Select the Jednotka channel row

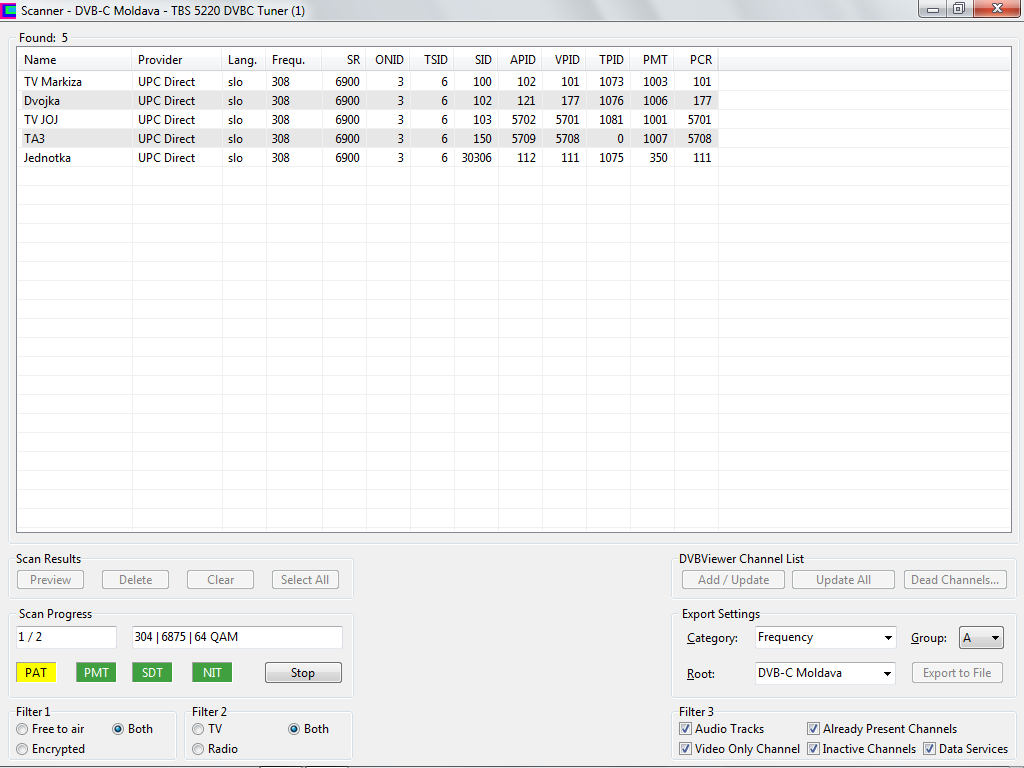pyautogui.click(x=368, y=157)
